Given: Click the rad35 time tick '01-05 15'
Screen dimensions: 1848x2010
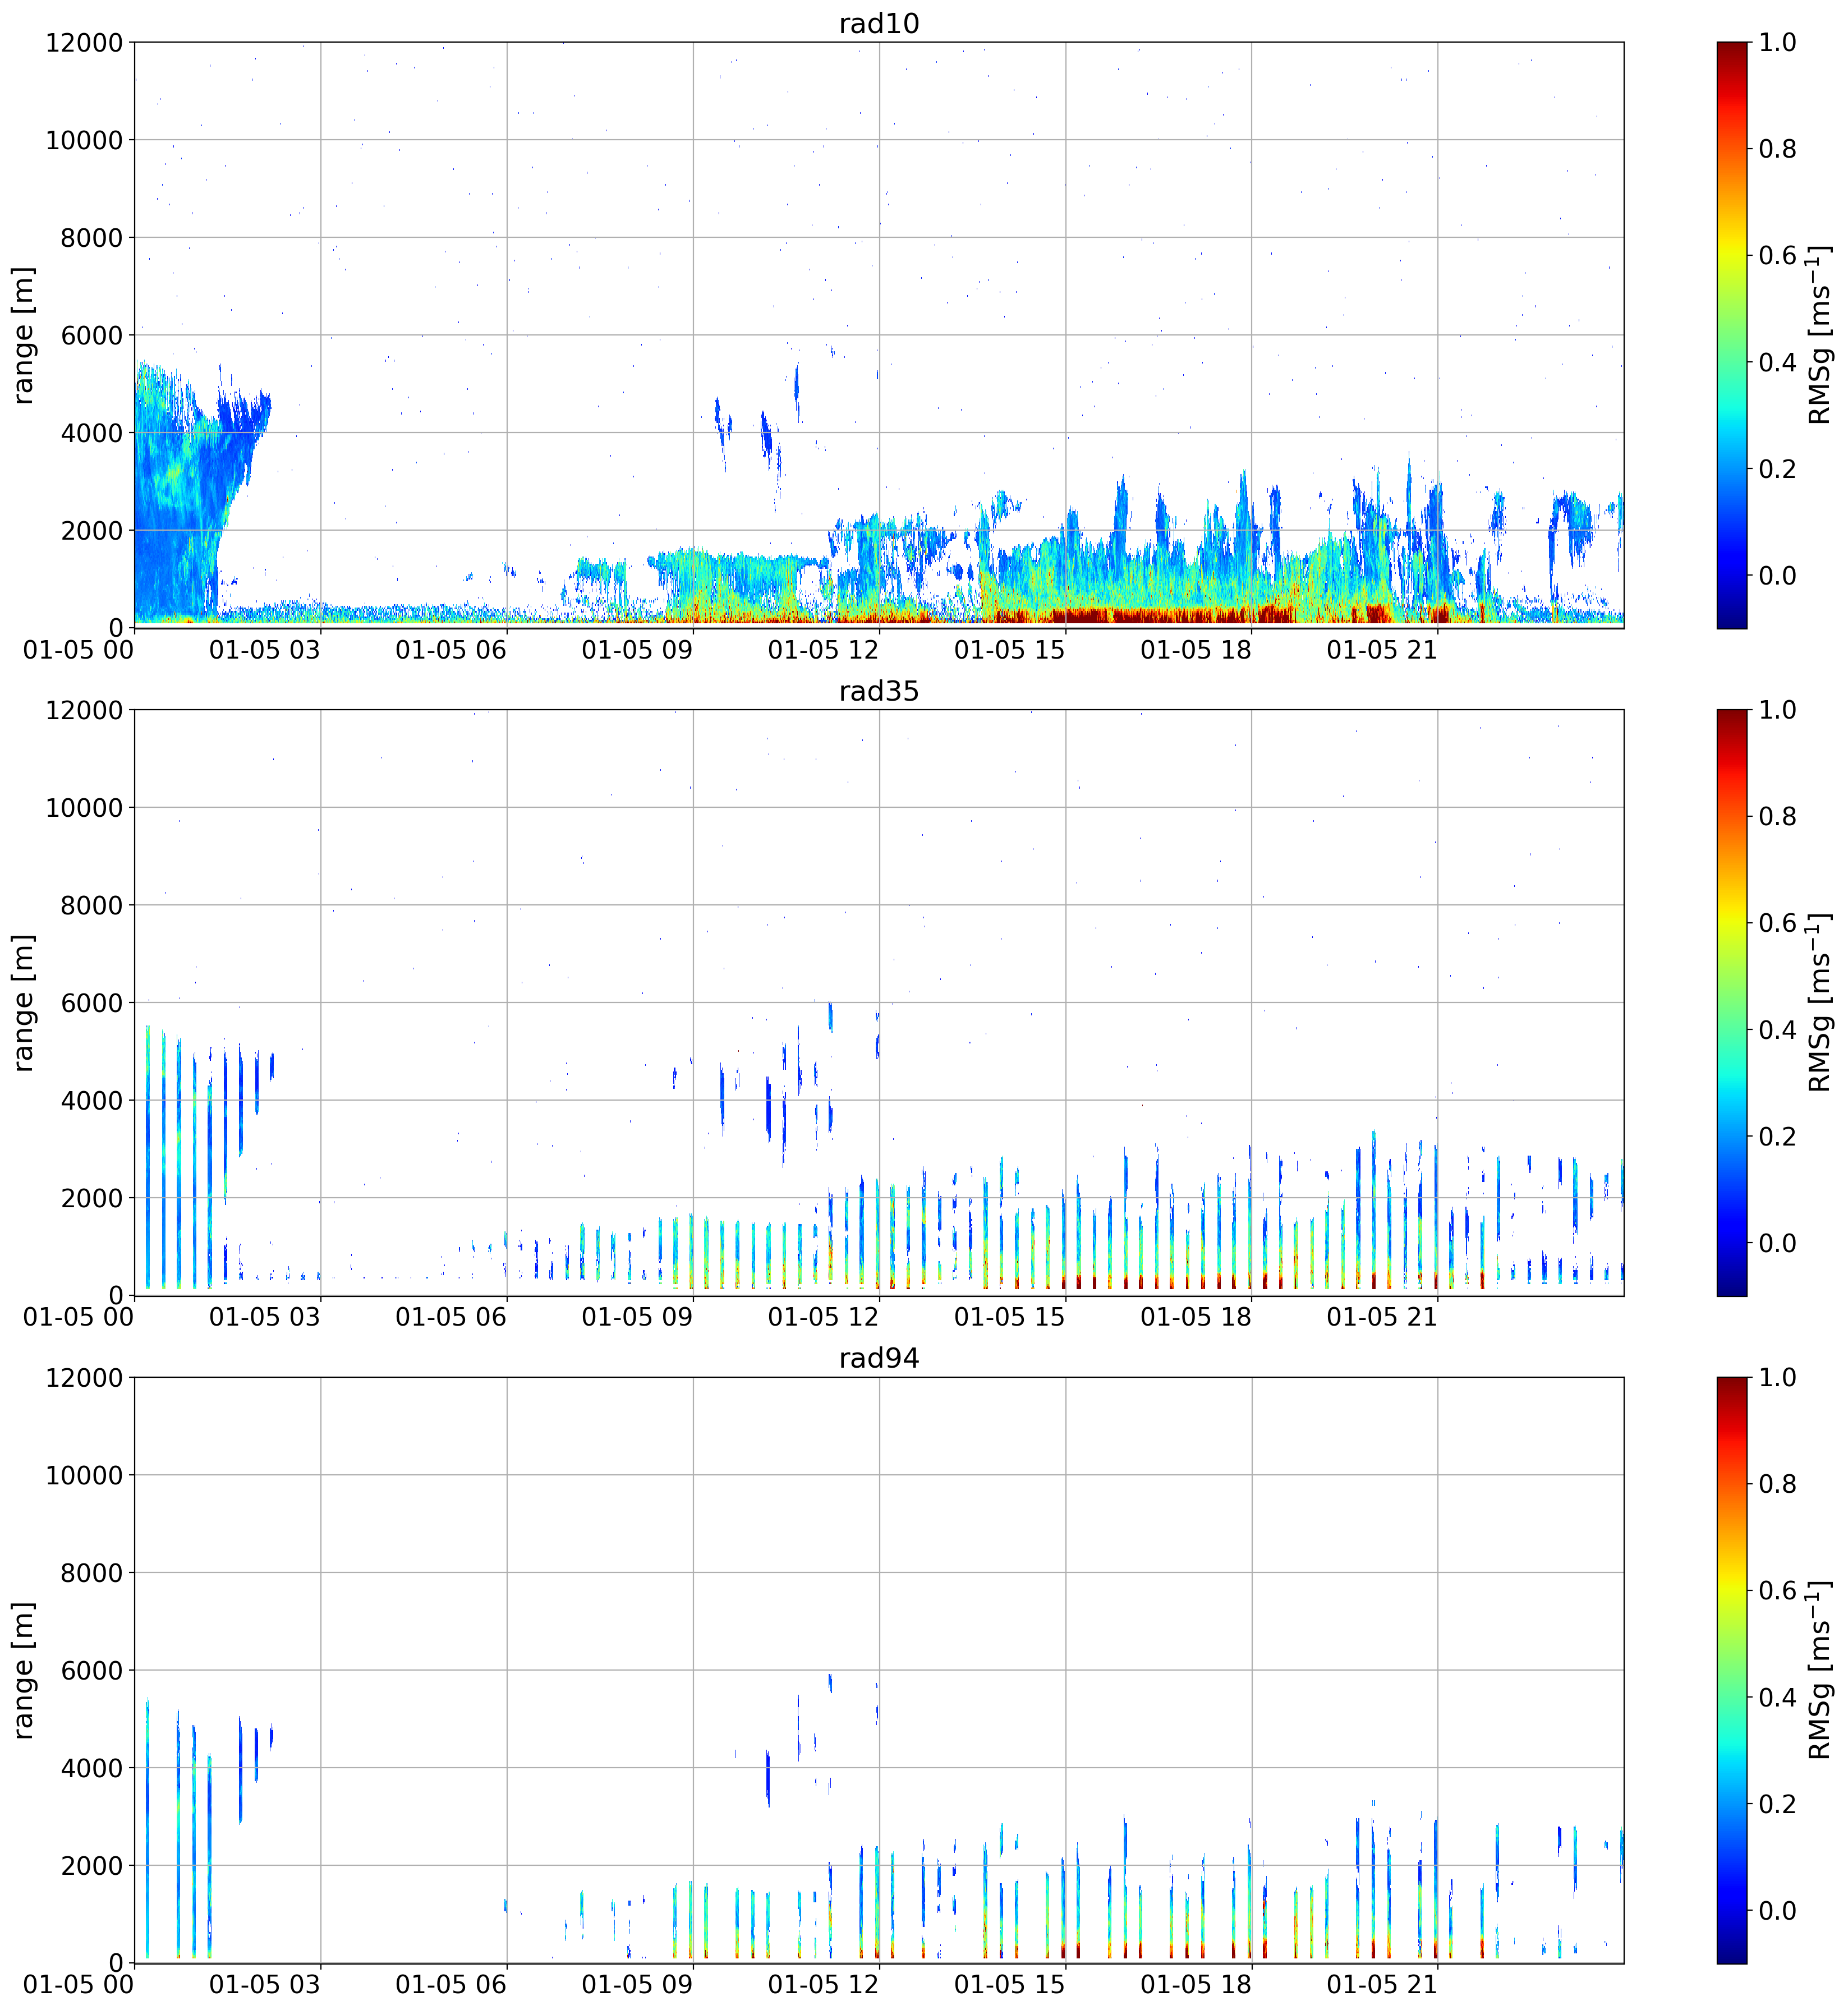Looking at the screenshot, I should [1010, 1317].
